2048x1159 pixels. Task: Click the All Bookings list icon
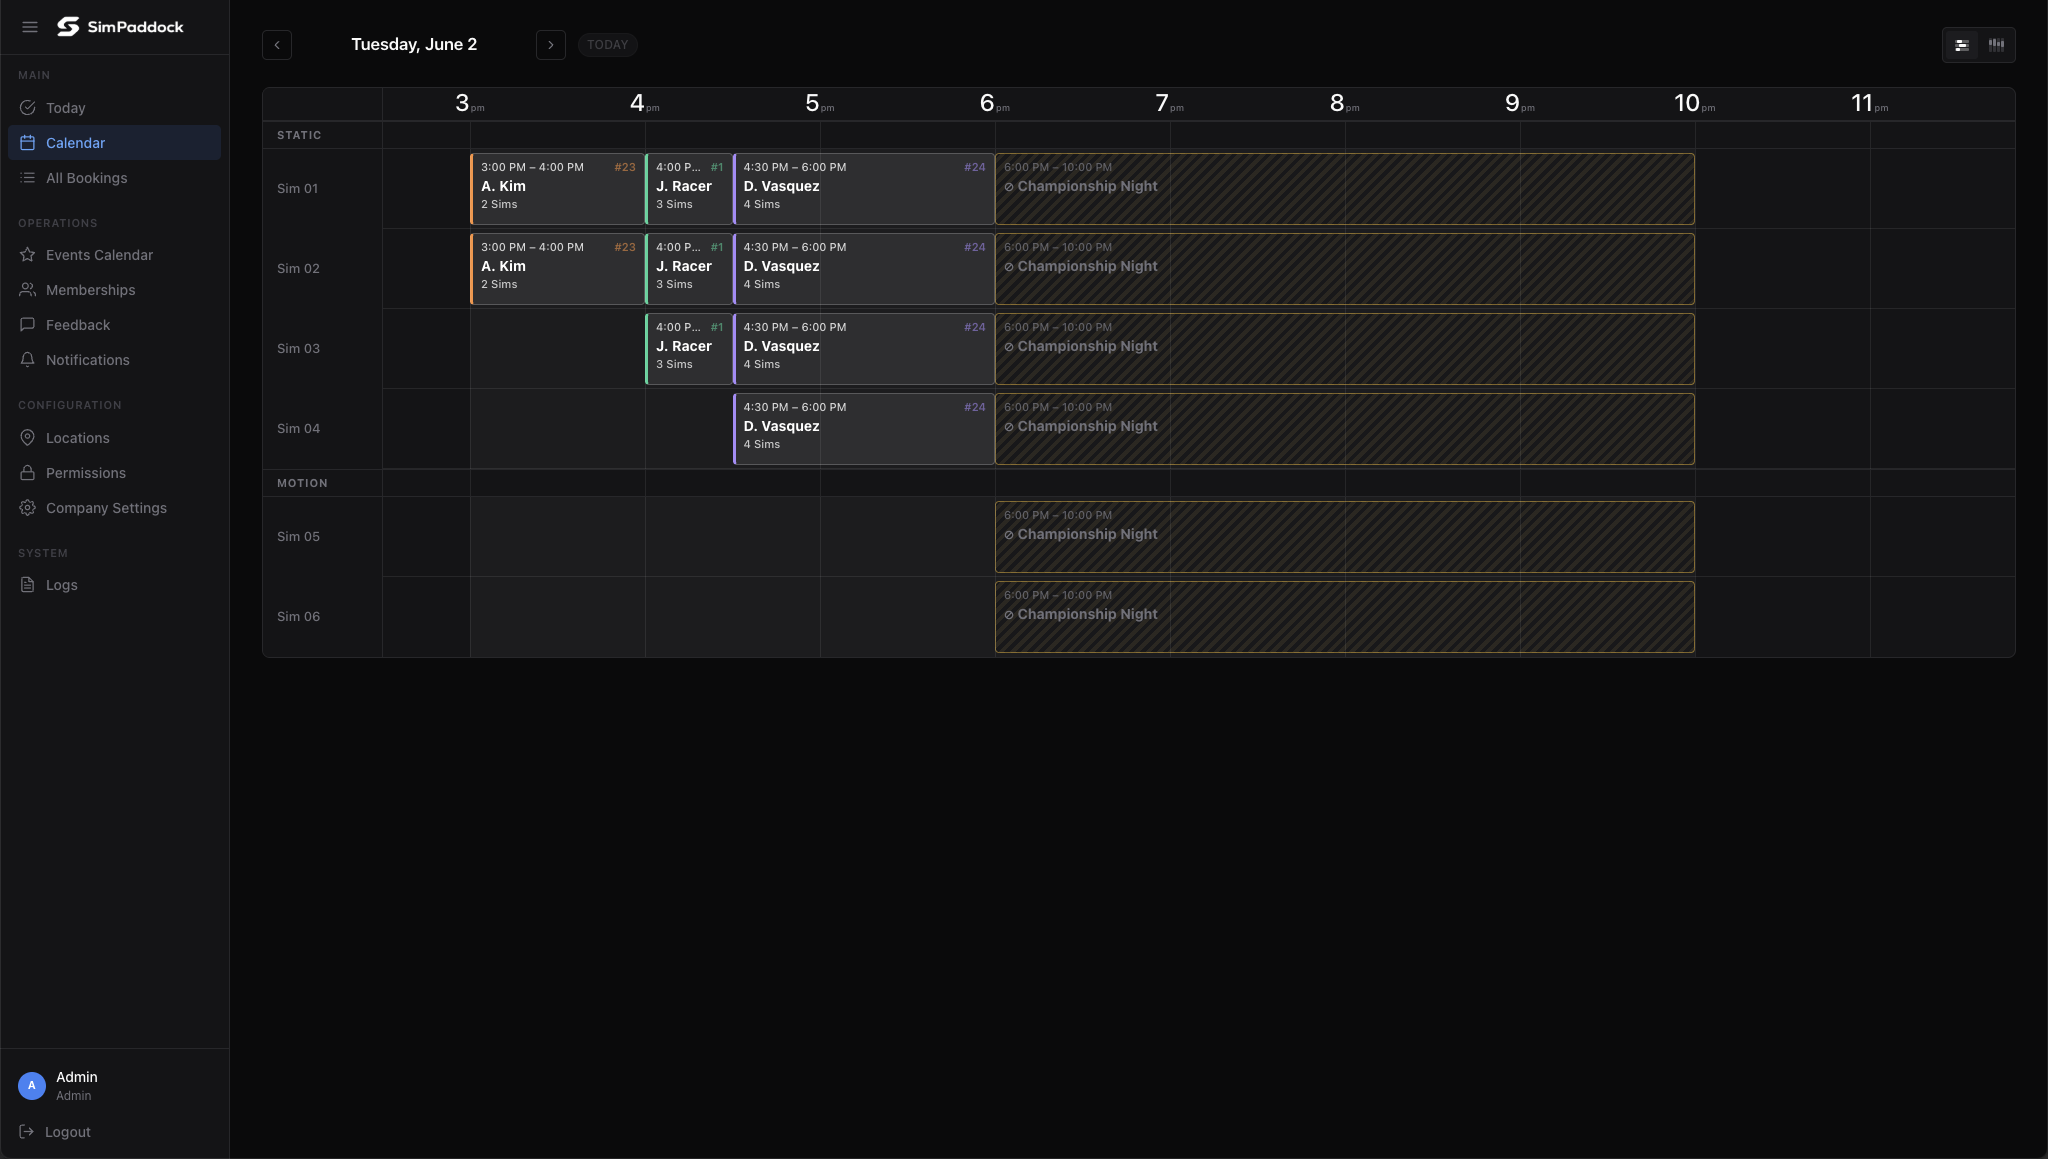(28, 178)
